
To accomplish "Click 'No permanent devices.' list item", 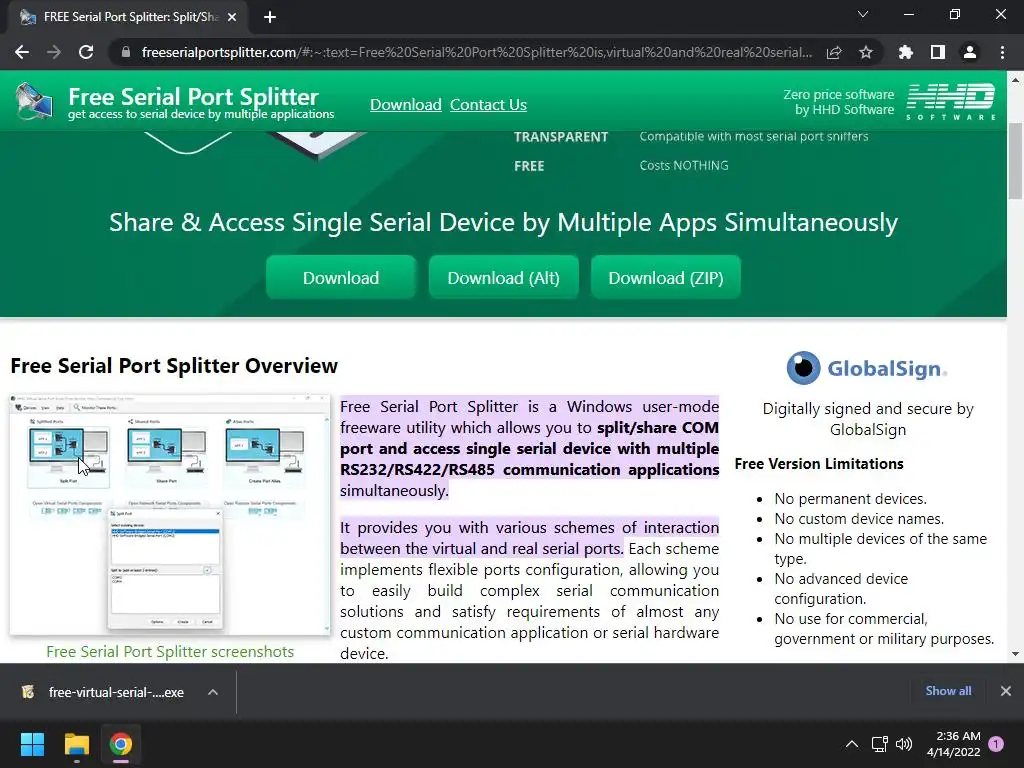I will click(850, 499).
